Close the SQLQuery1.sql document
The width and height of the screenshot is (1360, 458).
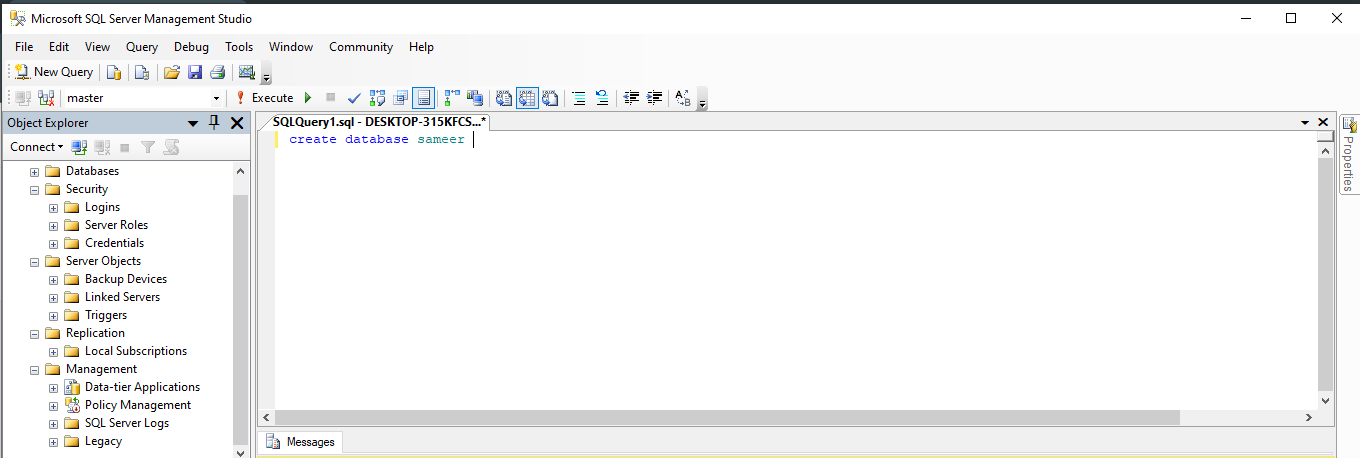click(x=1324, y=122)
